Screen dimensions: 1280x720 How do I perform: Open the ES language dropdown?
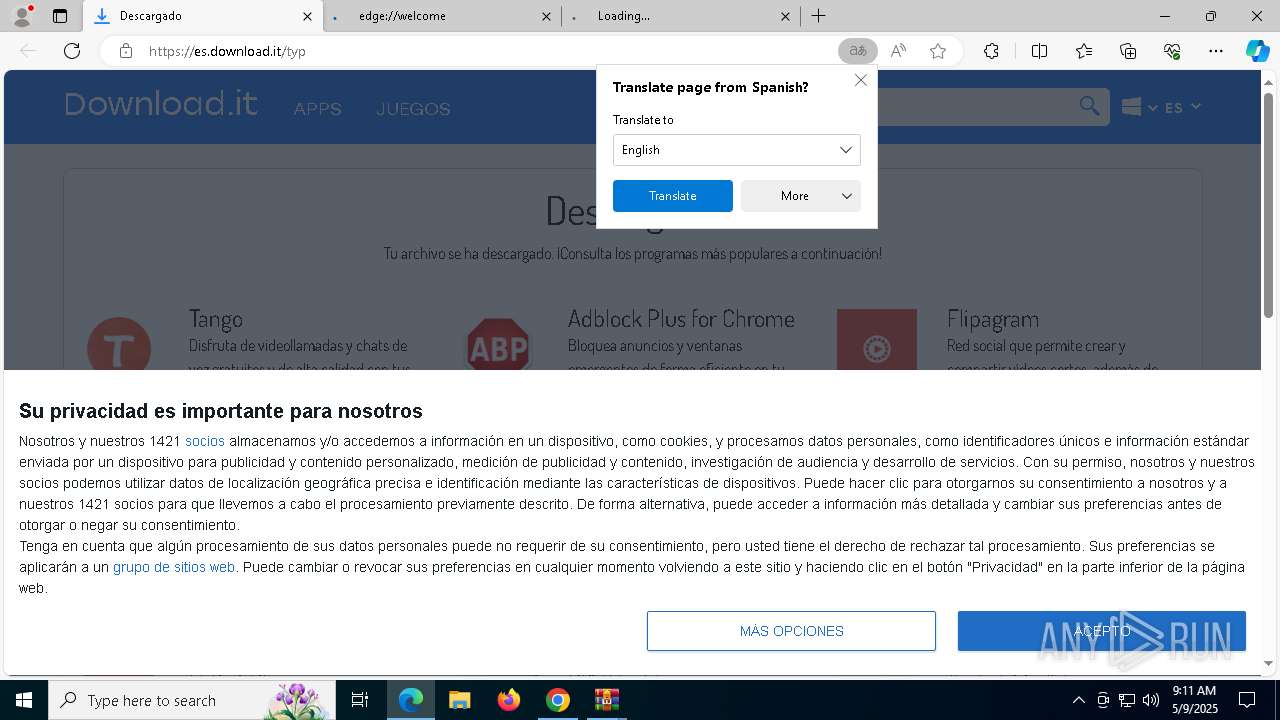1182,107
